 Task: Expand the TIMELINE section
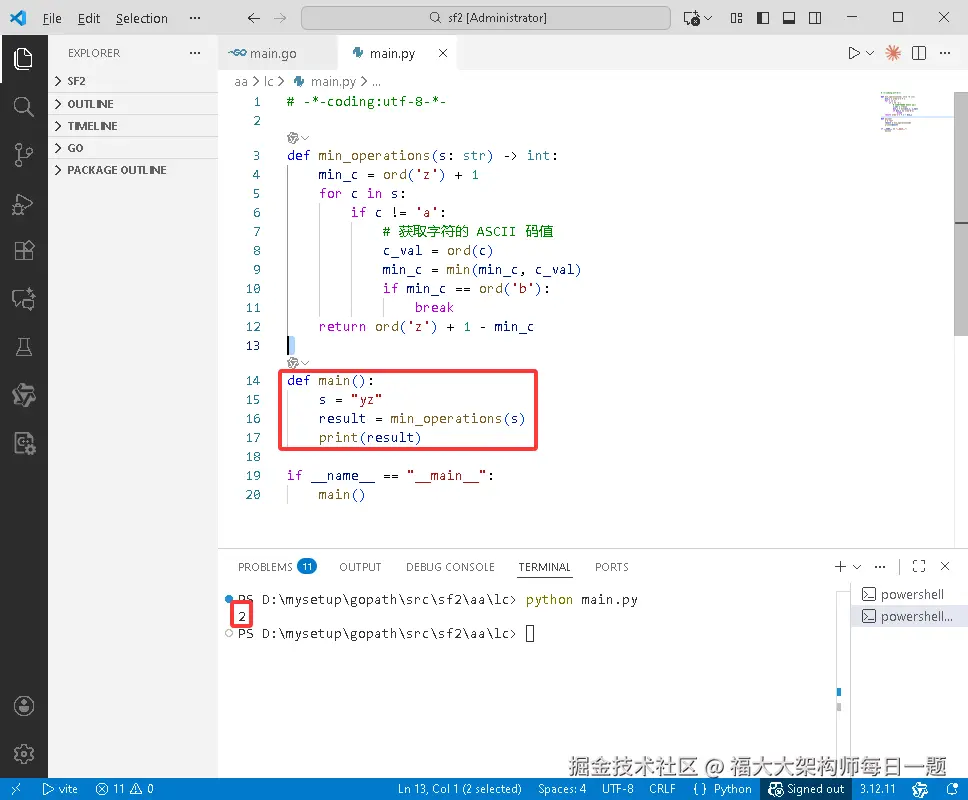(x=133, y=126)
